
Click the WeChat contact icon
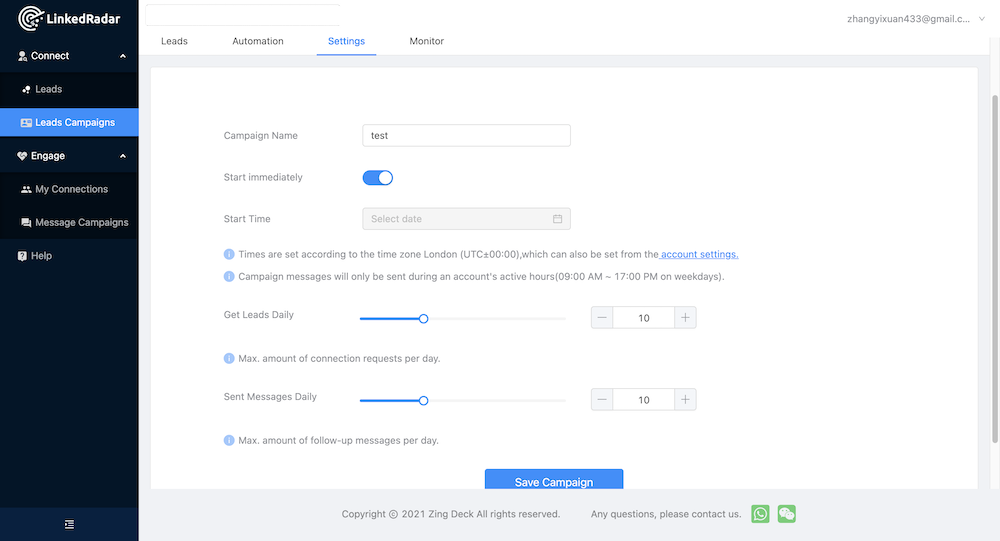pyautogui.click(x=786, y=514)
